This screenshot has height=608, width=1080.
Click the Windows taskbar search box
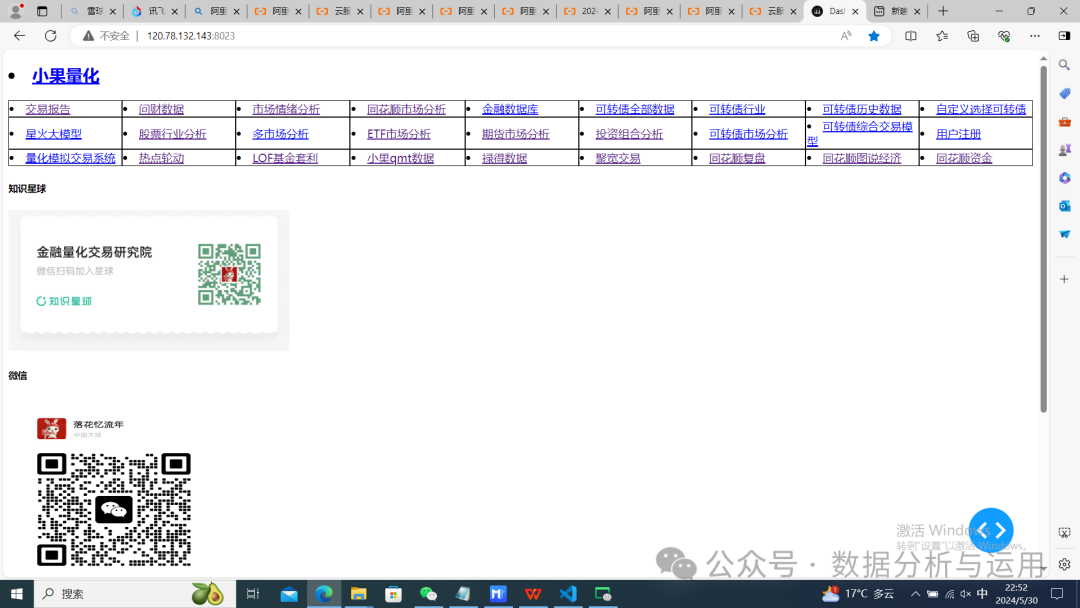click(x=134, y=594)
